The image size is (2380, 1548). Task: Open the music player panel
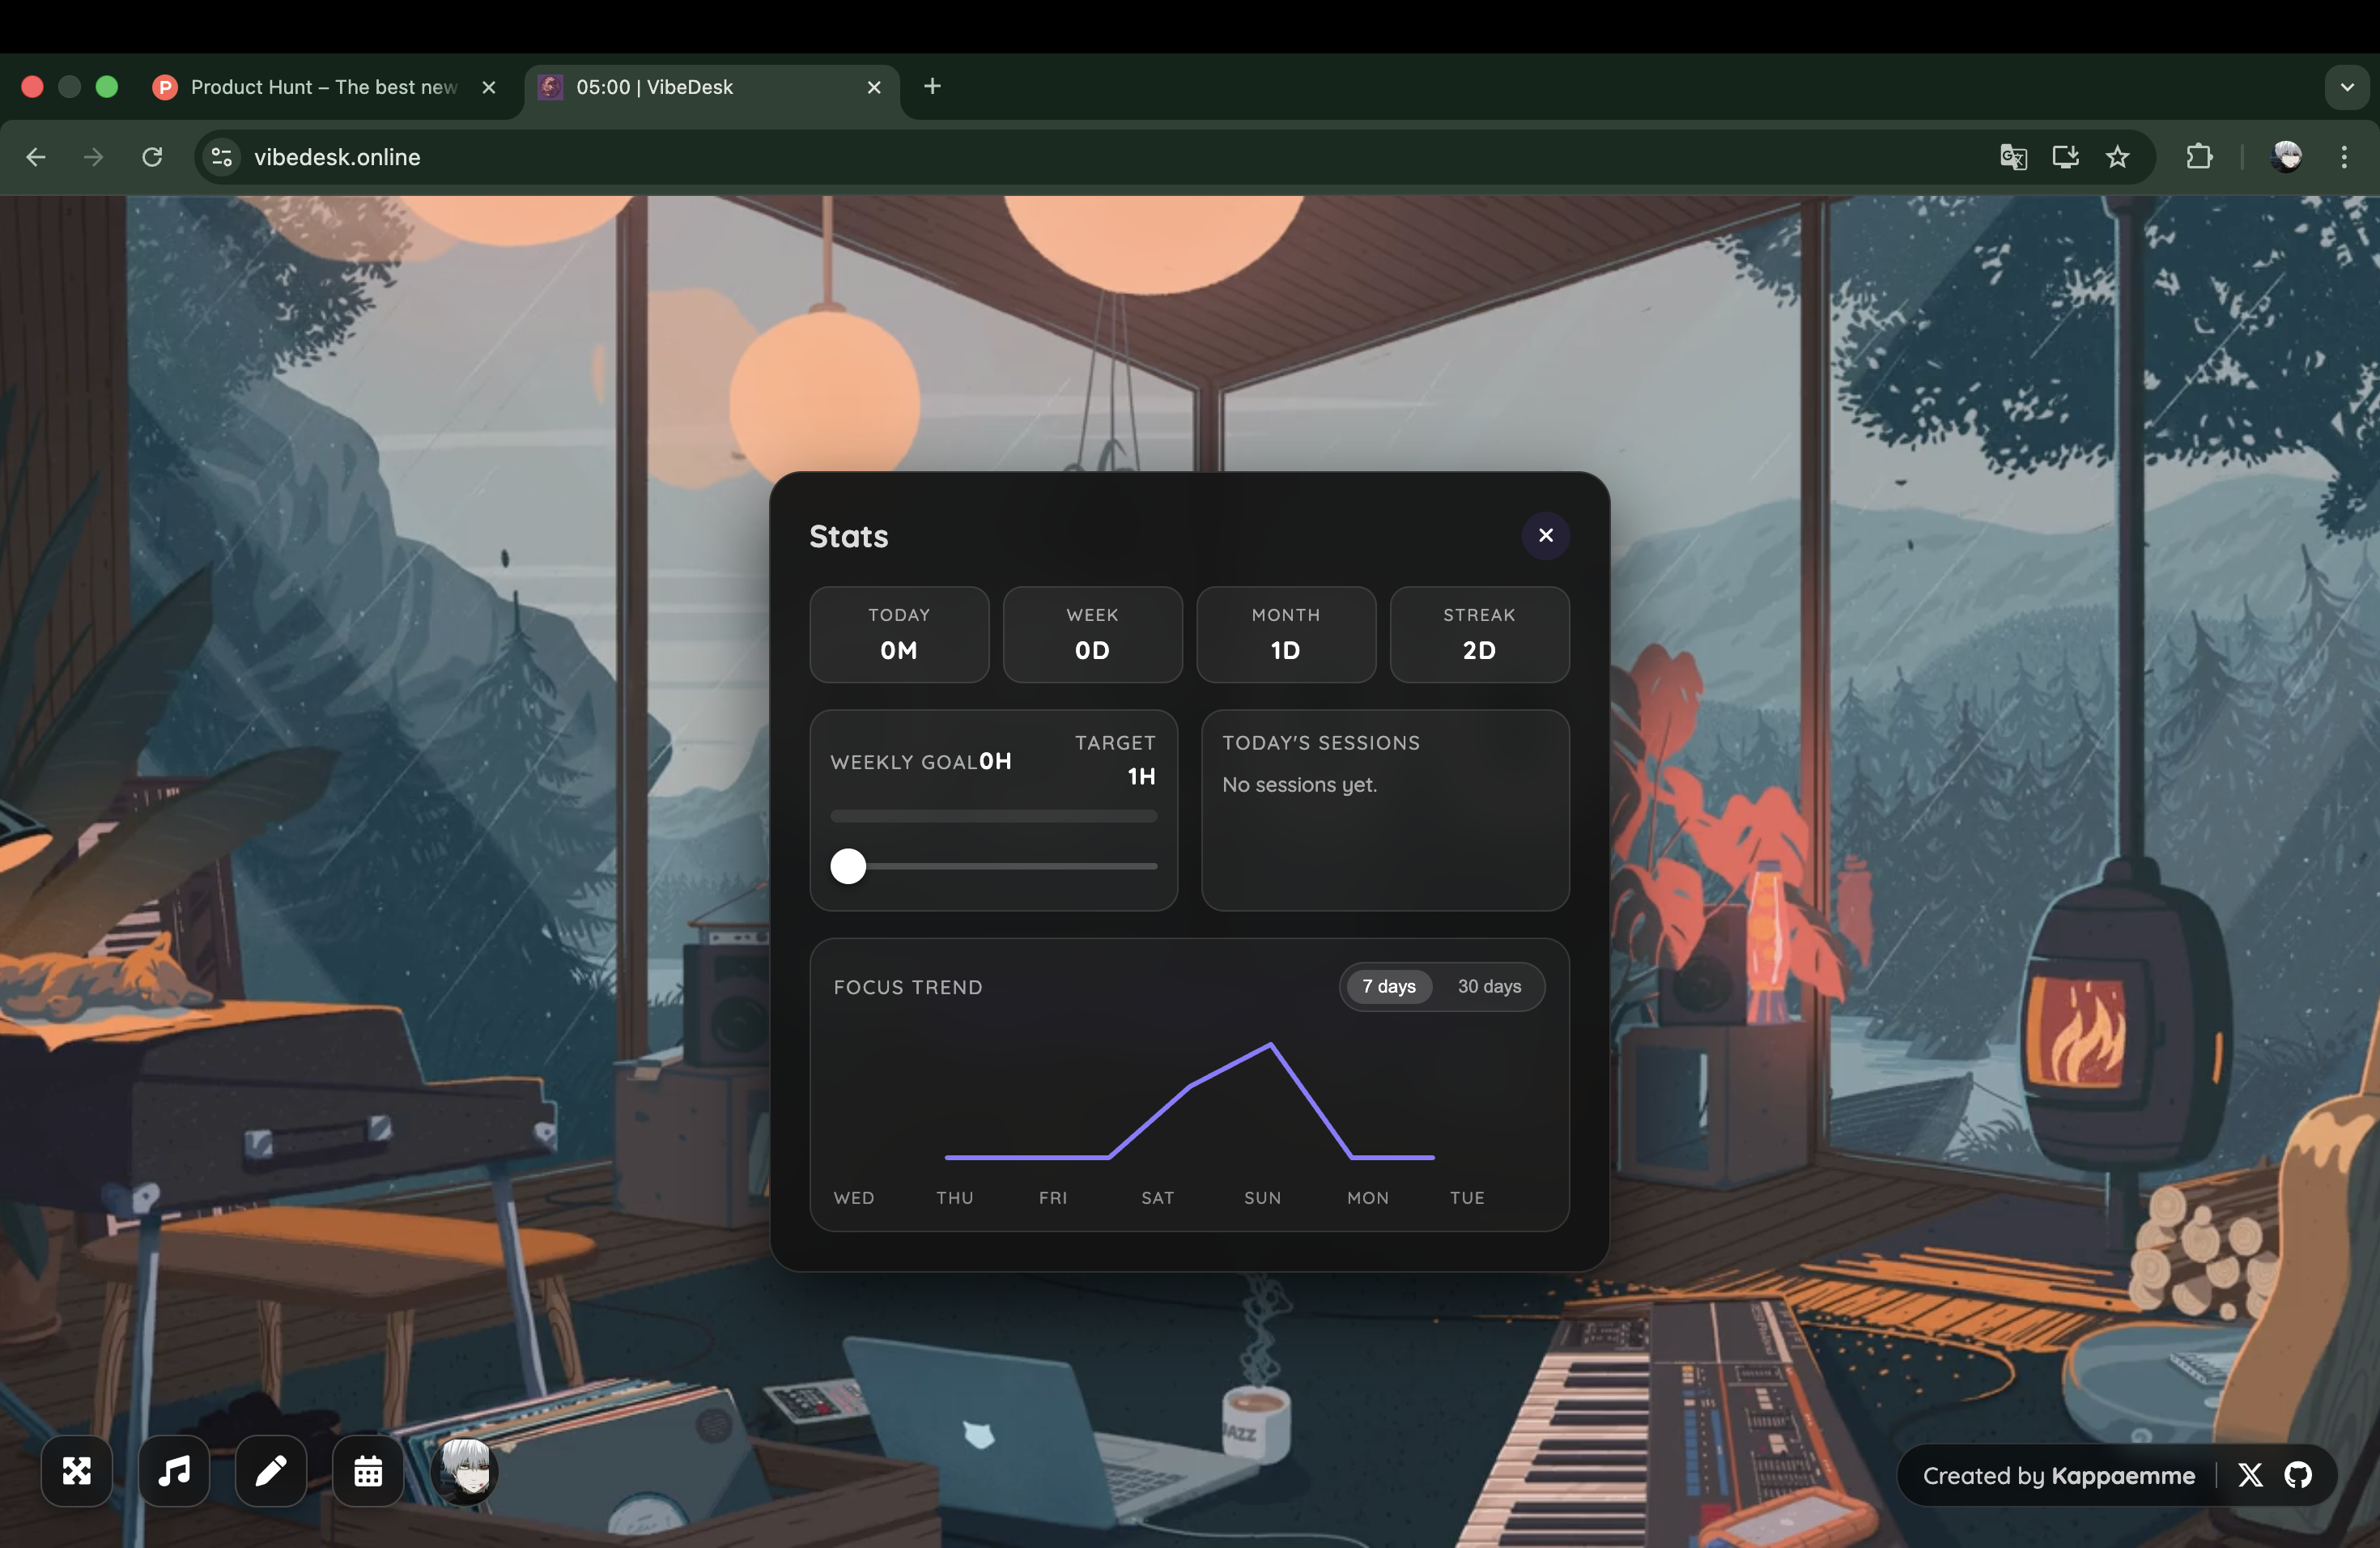(172, 1471)
